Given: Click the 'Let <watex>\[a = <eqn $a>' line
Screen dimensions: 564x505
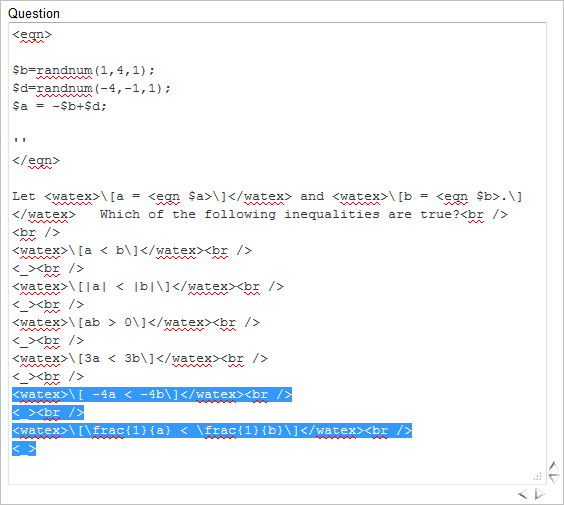Looking at the screenshot, I should [267, 196].
